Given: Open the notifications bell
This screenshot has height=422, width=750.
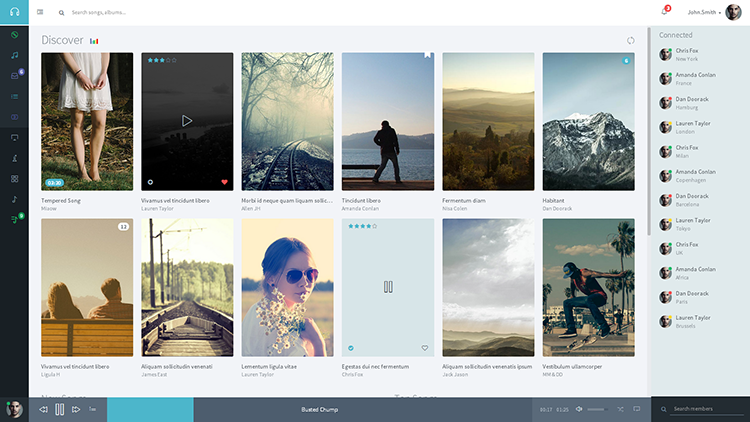Looking at the screenshot, I should [664, 11].
